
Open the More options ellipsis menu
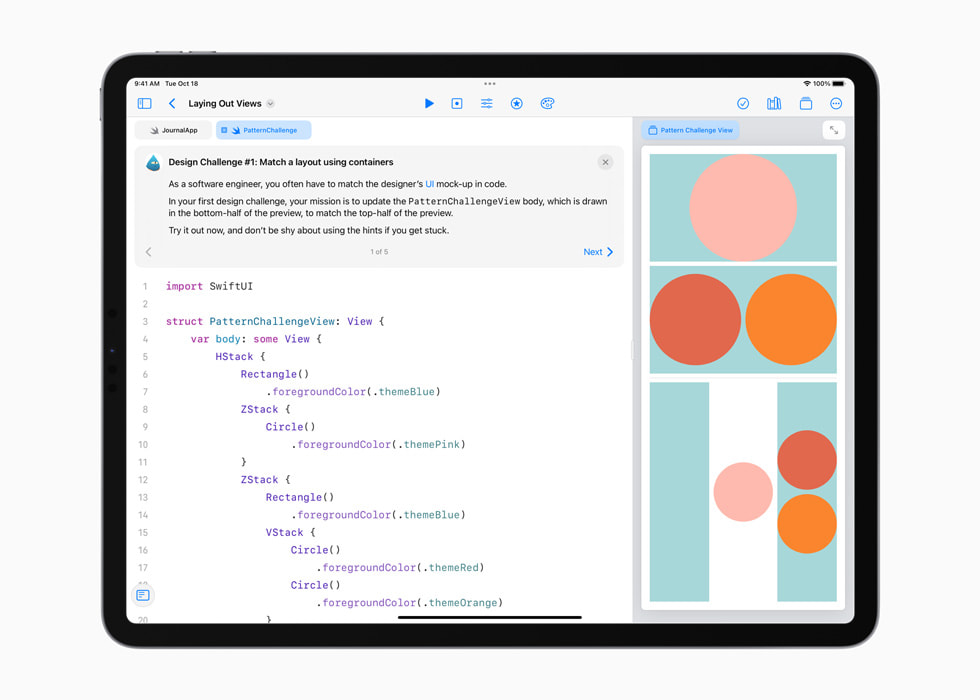click(x=836, y=103)
